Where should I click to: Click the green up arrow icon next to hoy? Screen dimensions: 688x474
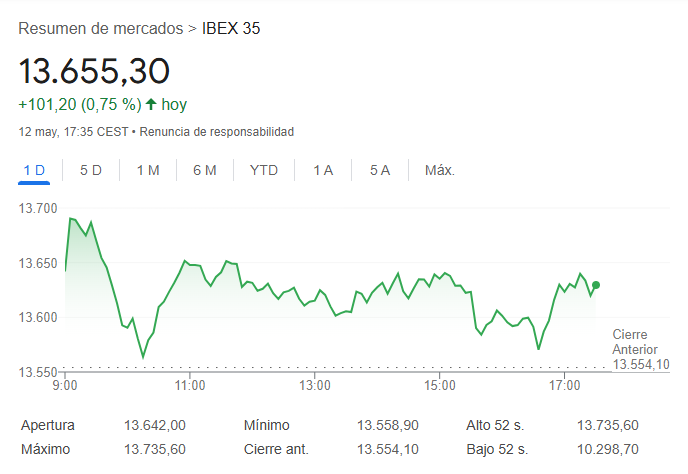pos(151,104)
